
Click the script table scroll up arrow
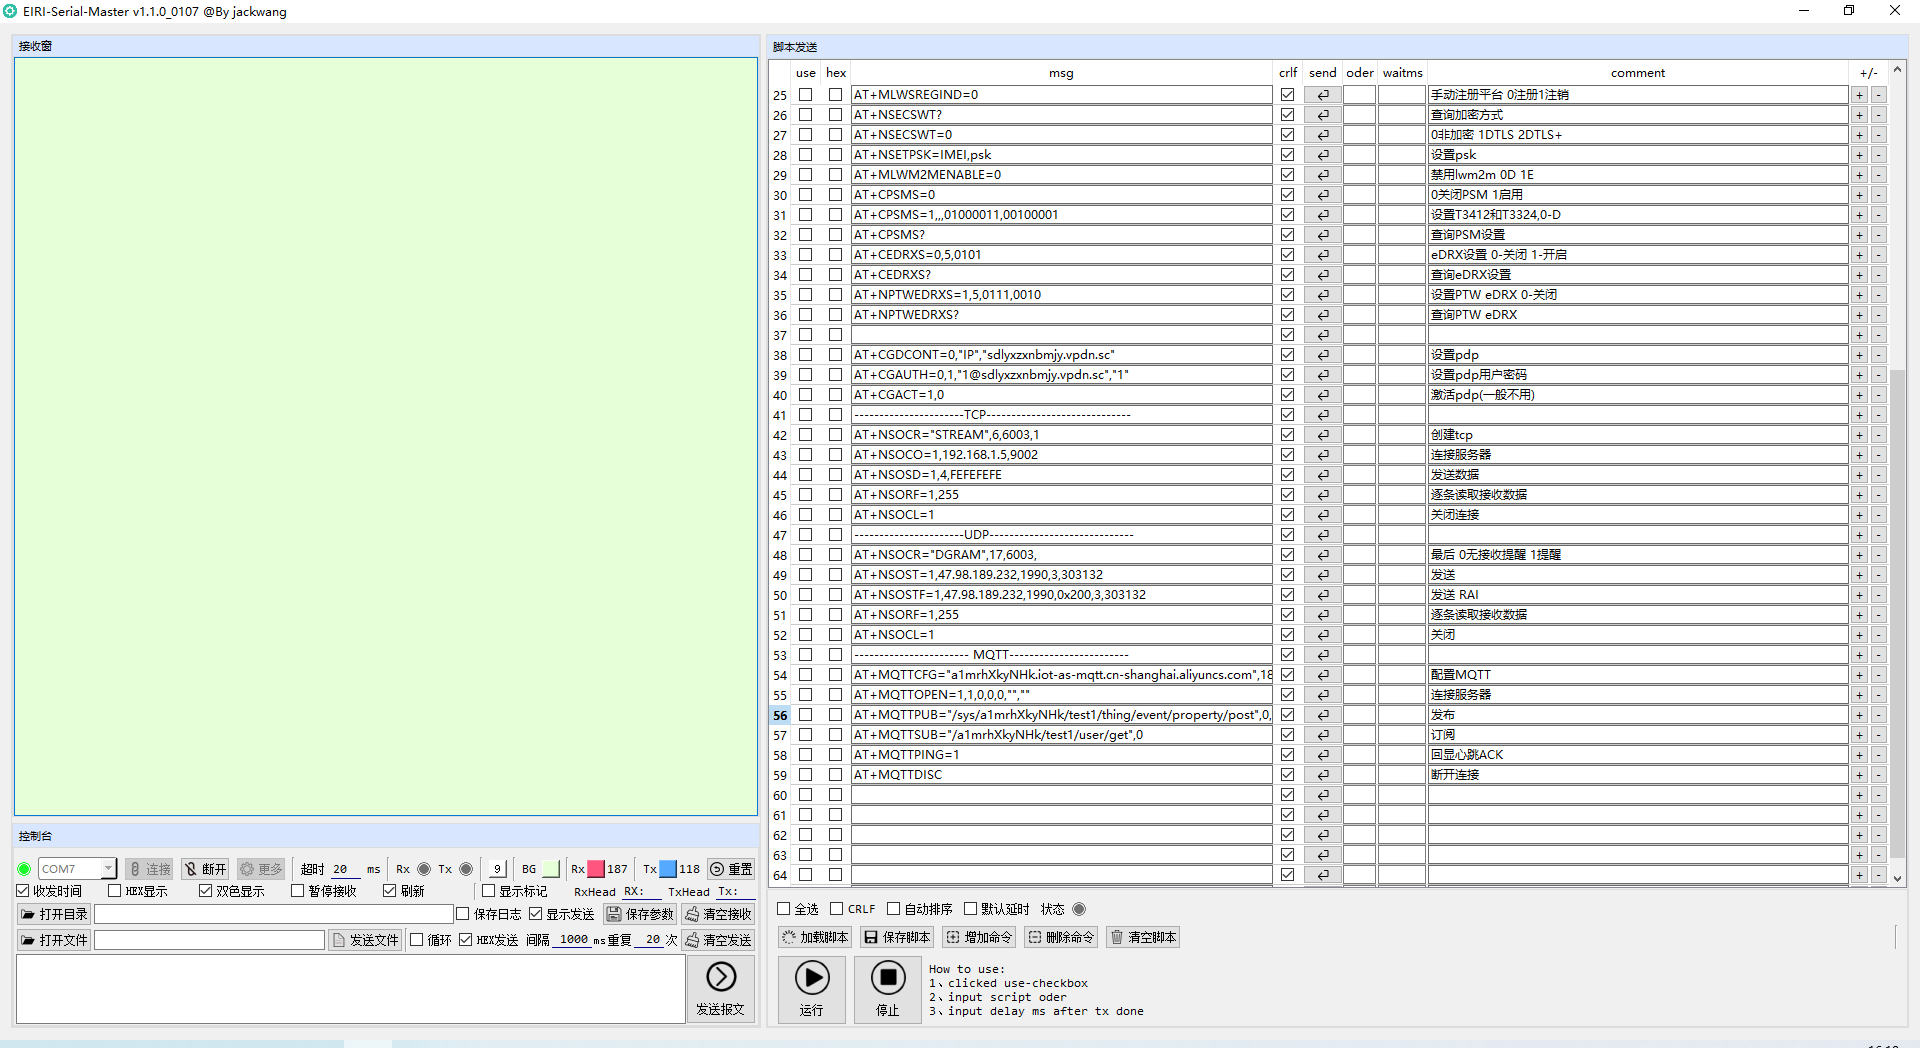1897,69
